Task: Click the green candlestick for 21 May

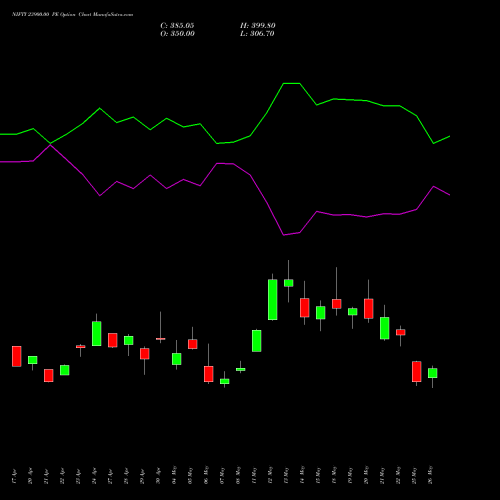Action: coord(385,328)
